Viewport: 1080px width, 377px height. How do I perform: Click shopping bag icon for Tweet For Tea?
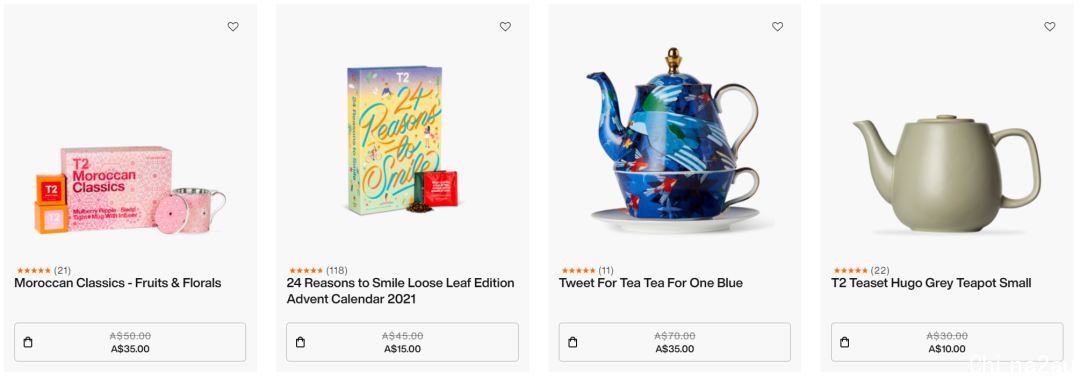[572, 342]
